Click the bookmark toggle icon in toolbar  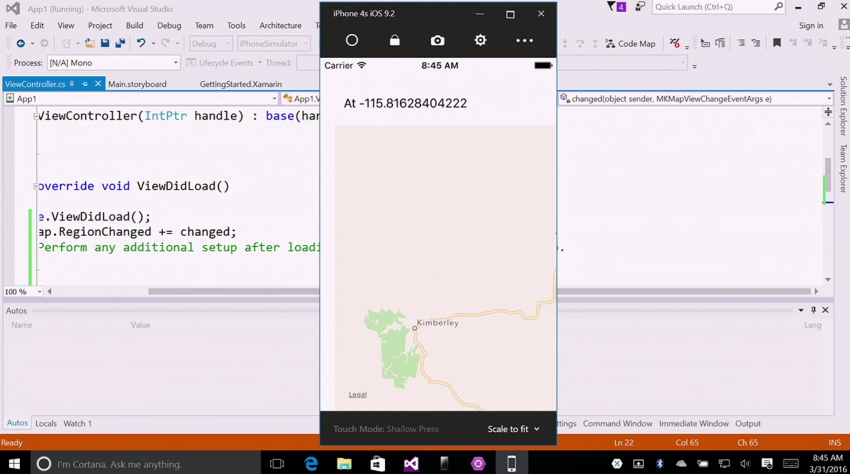coord(777,43)
